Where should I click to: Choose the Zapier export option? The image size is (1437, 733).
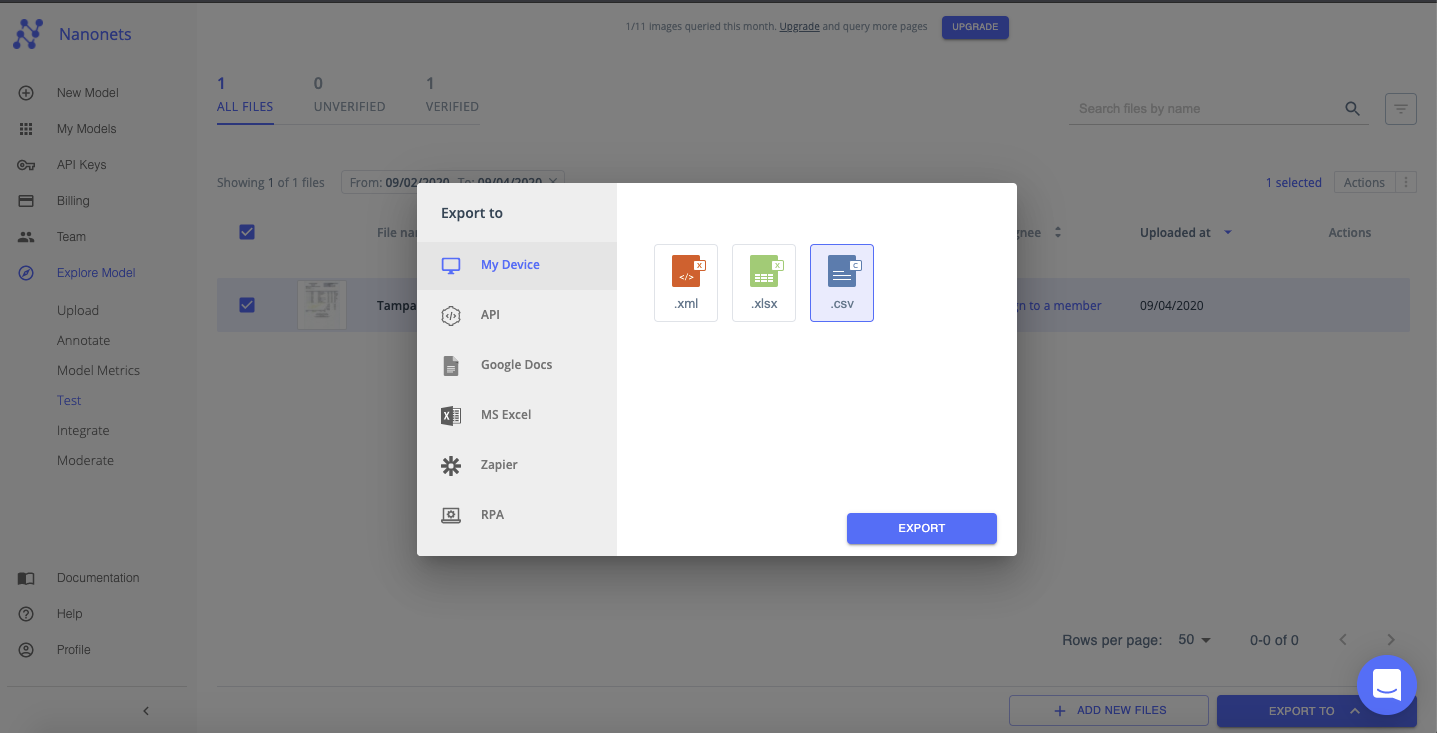pos(499,465)
